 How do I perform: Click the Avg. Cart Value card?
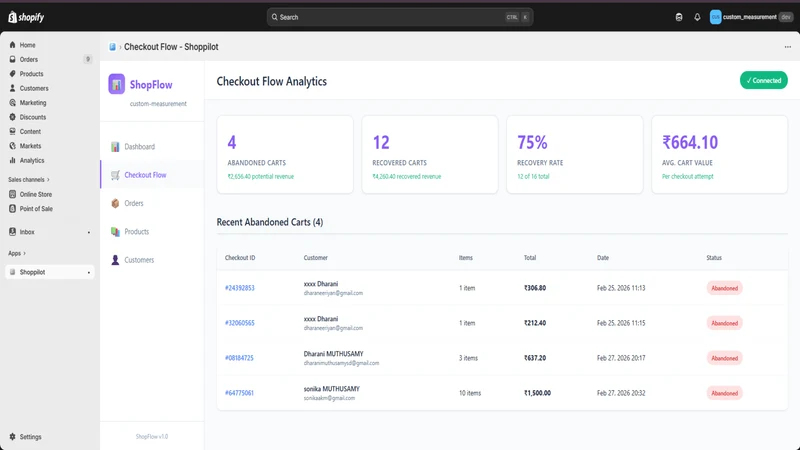click(x=719, y=155)
